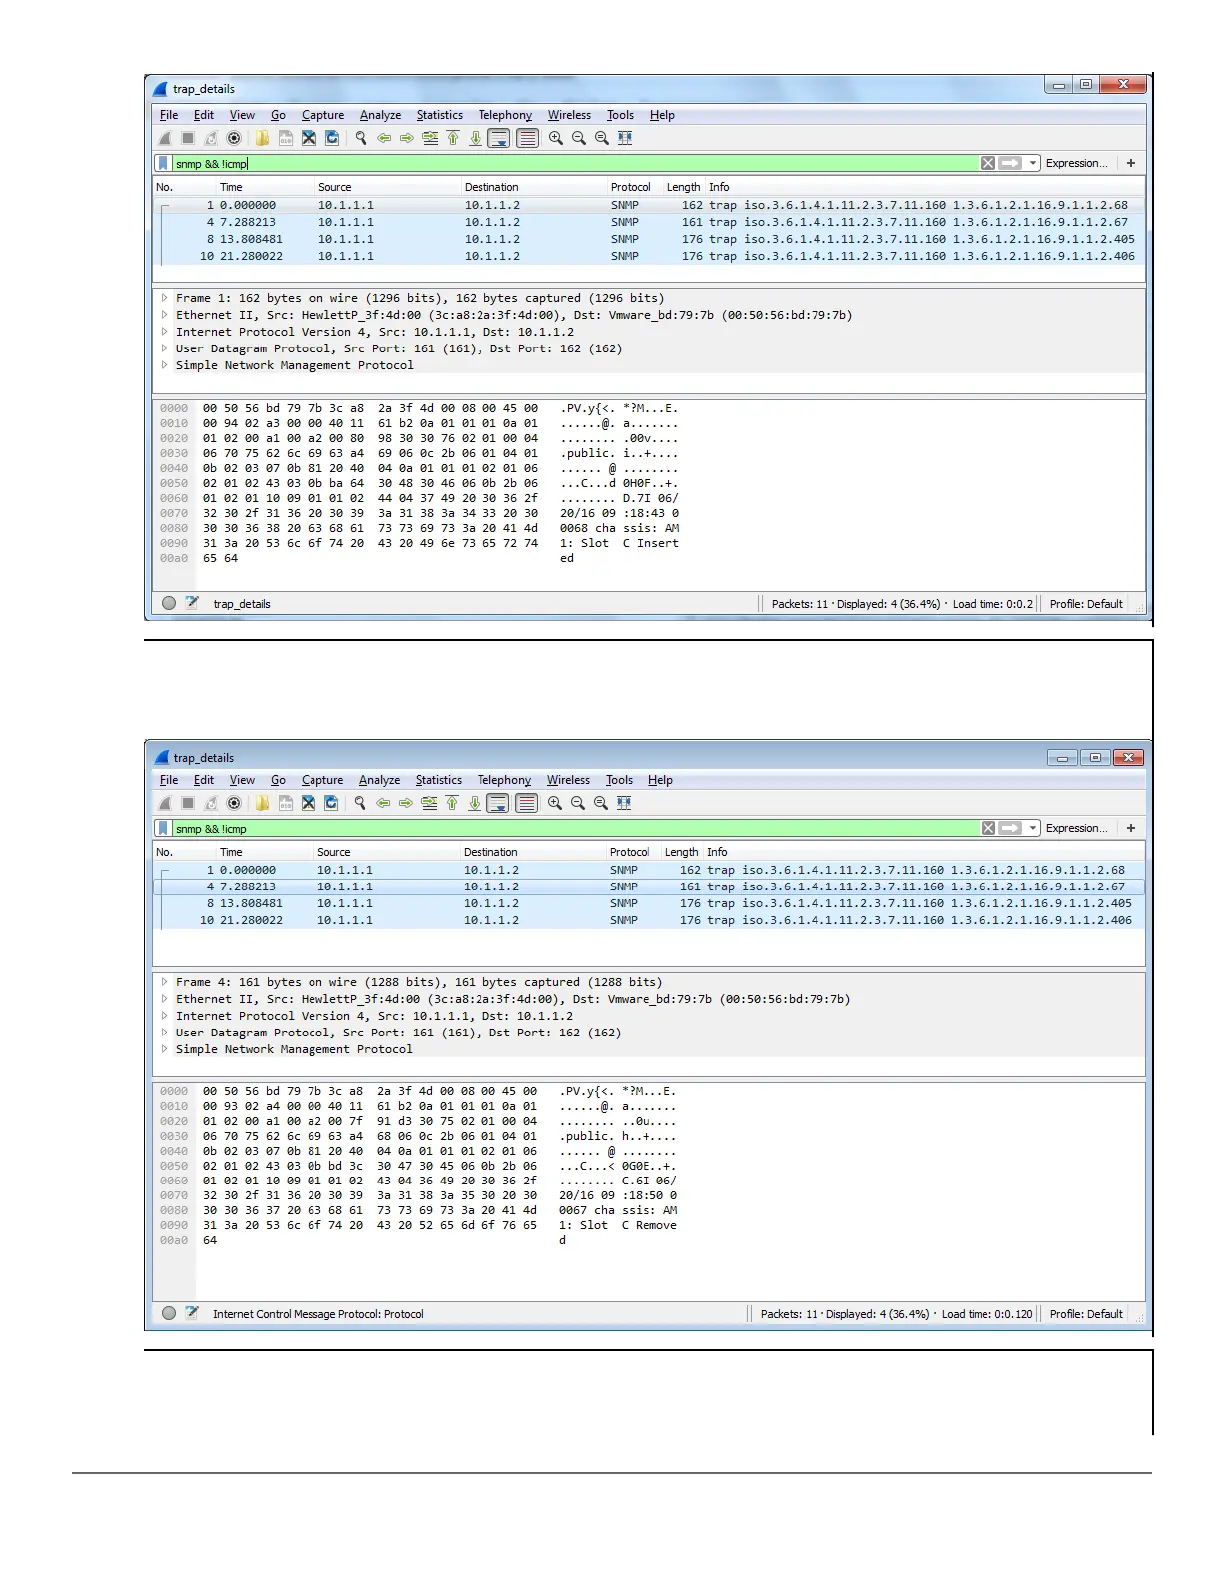
Task: Click the save capture file icon in upper window
Action: coord(286,138)
